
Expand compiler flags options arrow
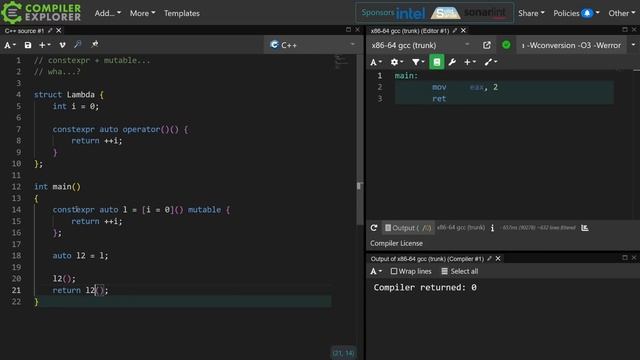[633, 45]
